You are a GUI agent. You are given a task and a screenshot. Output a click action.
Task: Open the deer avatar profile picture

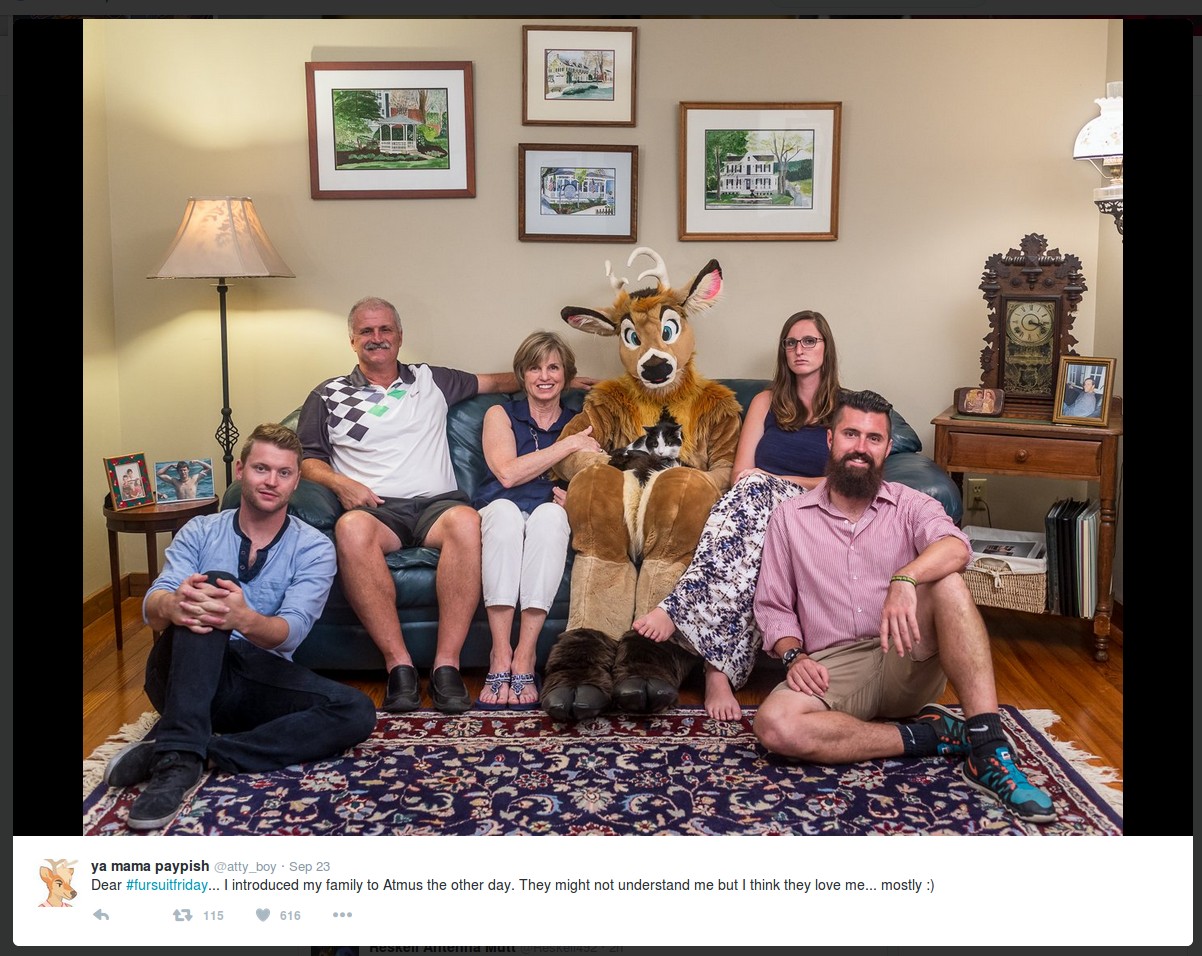point(58,883)
